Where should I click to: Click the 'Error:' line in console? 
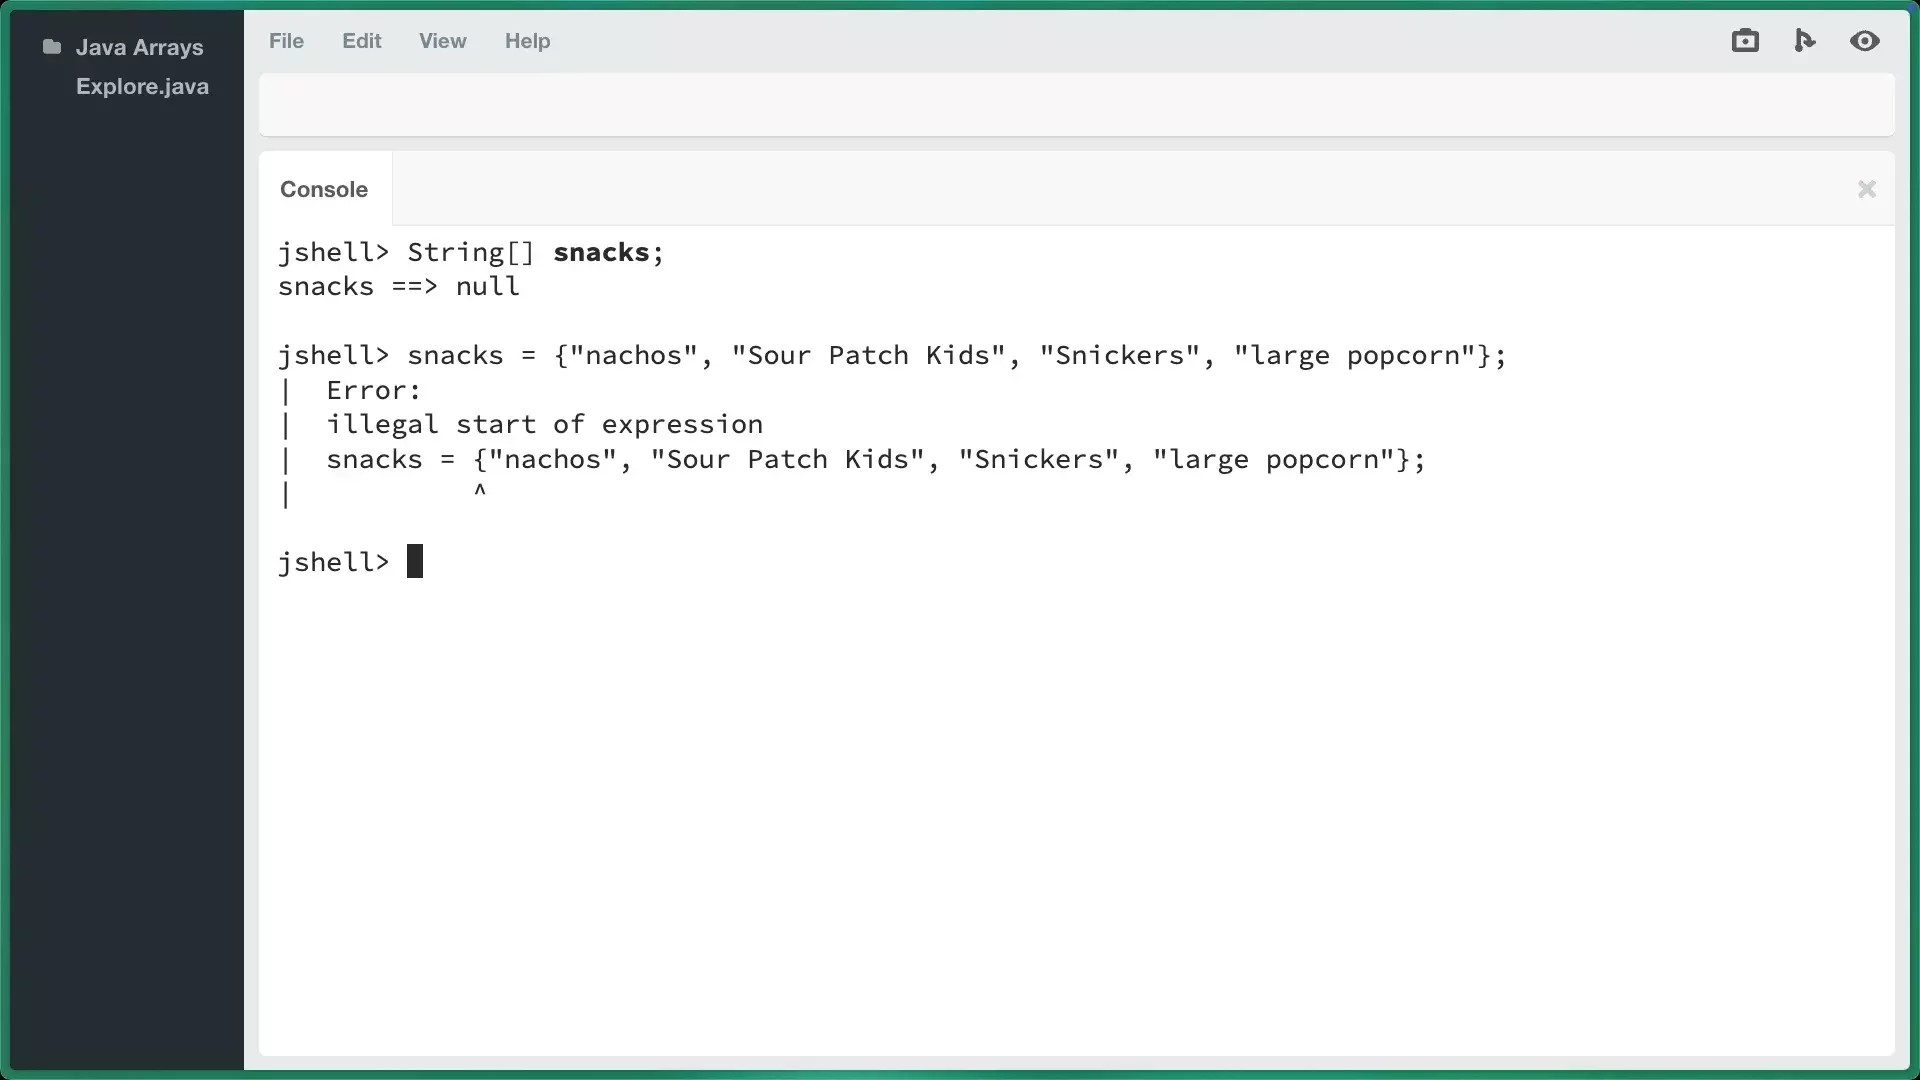(x=373, y=391)
